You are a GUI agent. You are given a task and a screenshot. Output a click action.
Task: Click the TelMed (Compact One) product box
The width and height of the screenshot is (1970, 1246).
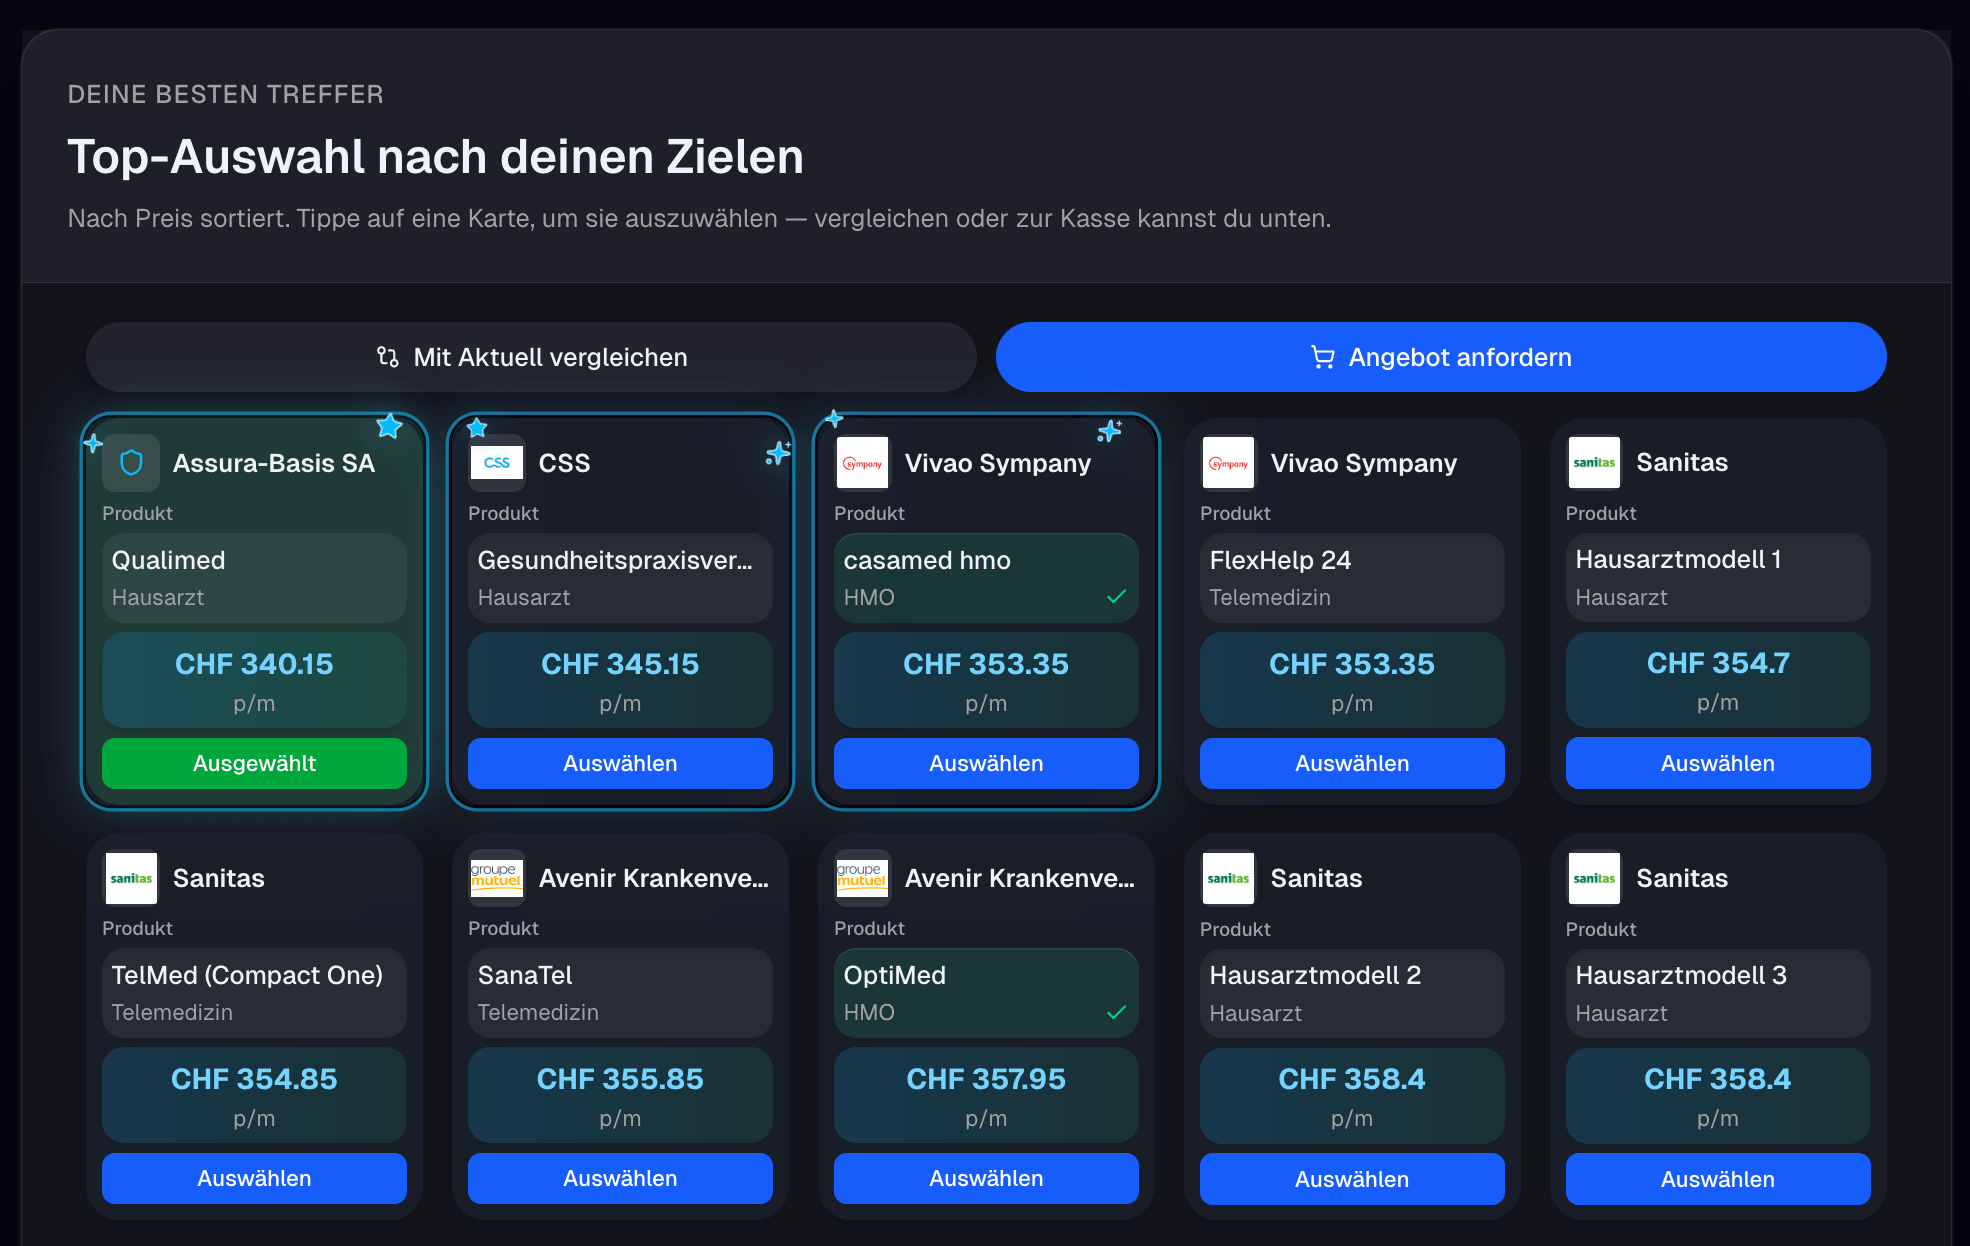(x=254, y=993)
